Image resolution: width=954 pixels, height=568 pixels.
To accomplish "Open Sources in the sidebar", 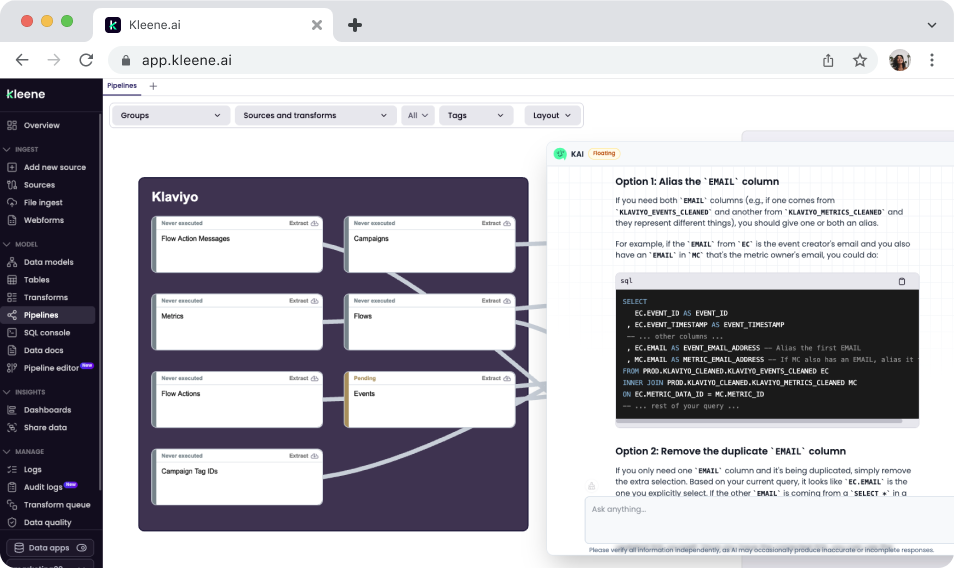I will pos(39,185).
